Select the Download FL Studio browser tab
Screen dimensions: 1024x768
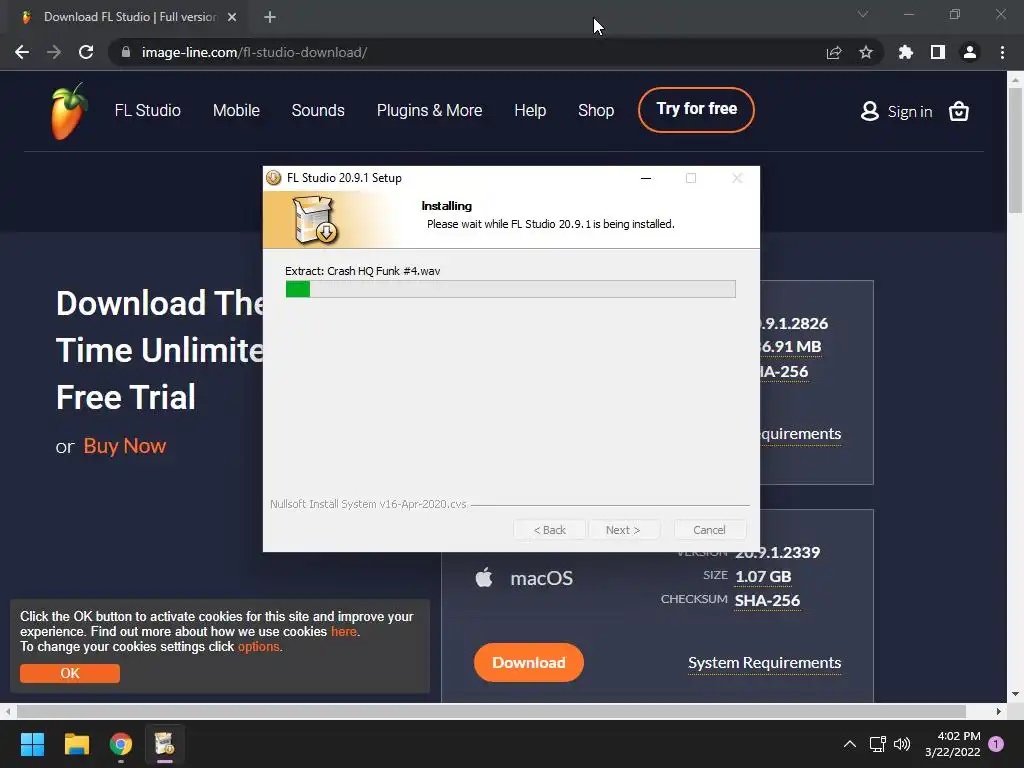[129, 17]
